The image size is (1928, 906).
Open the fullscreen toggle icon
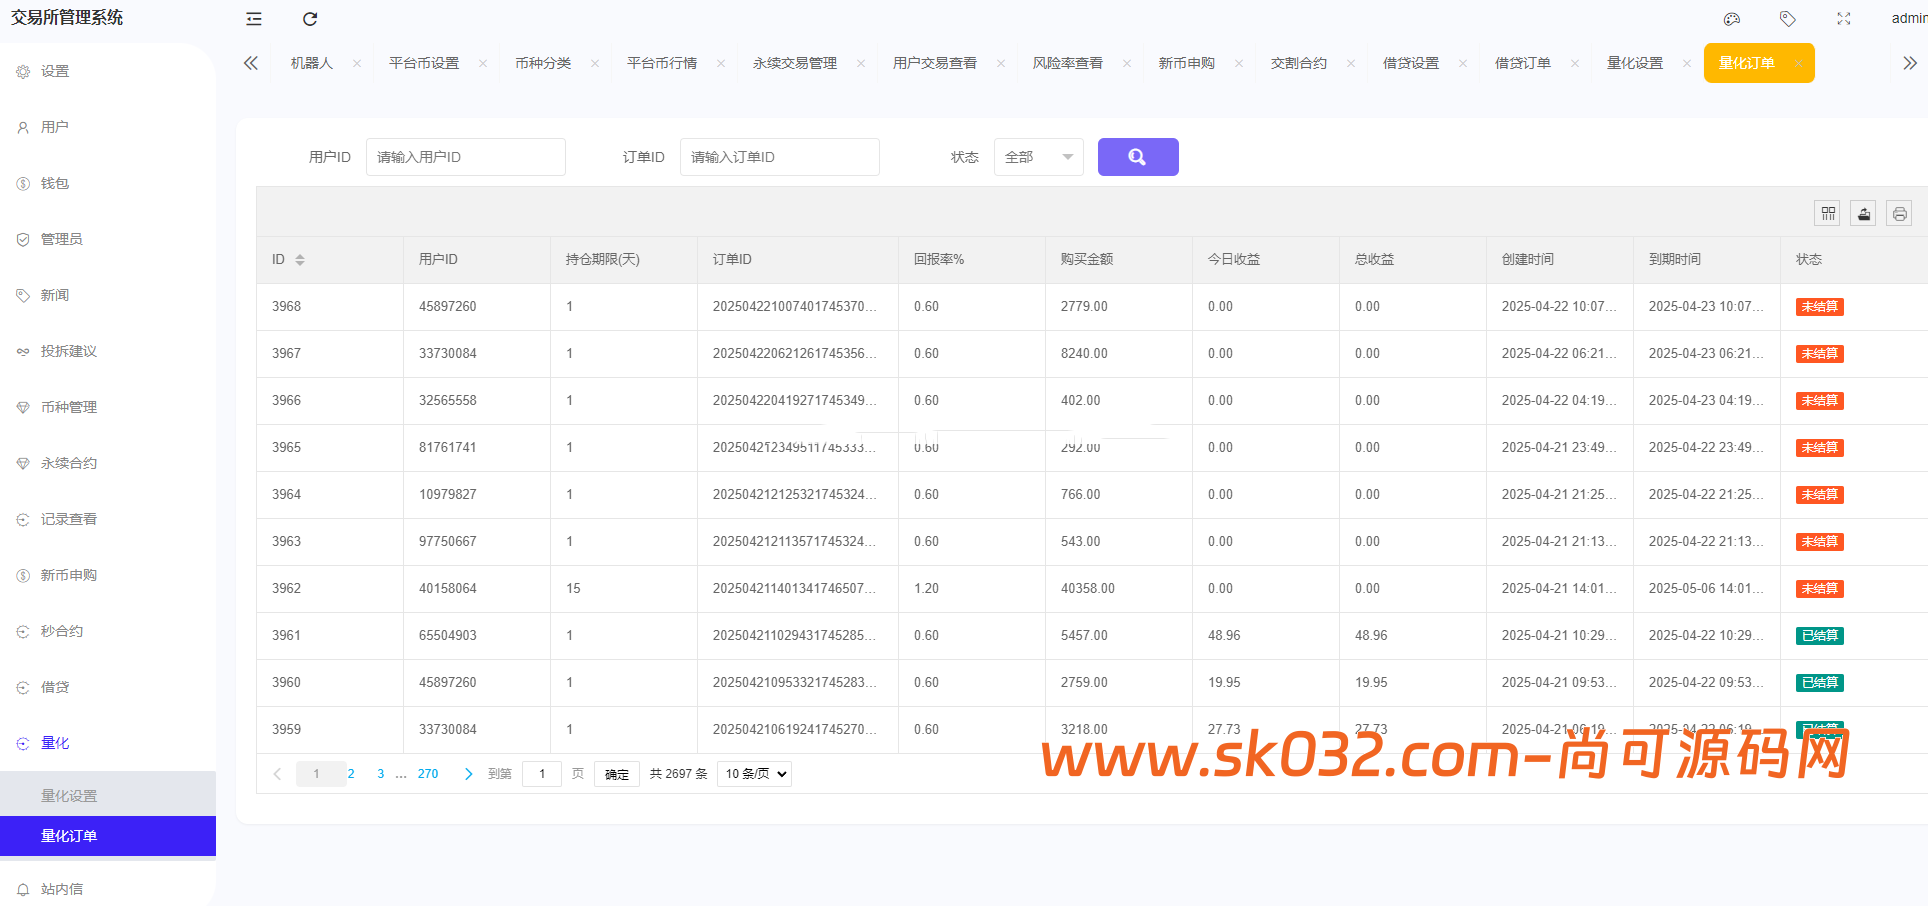[1844, 18]
